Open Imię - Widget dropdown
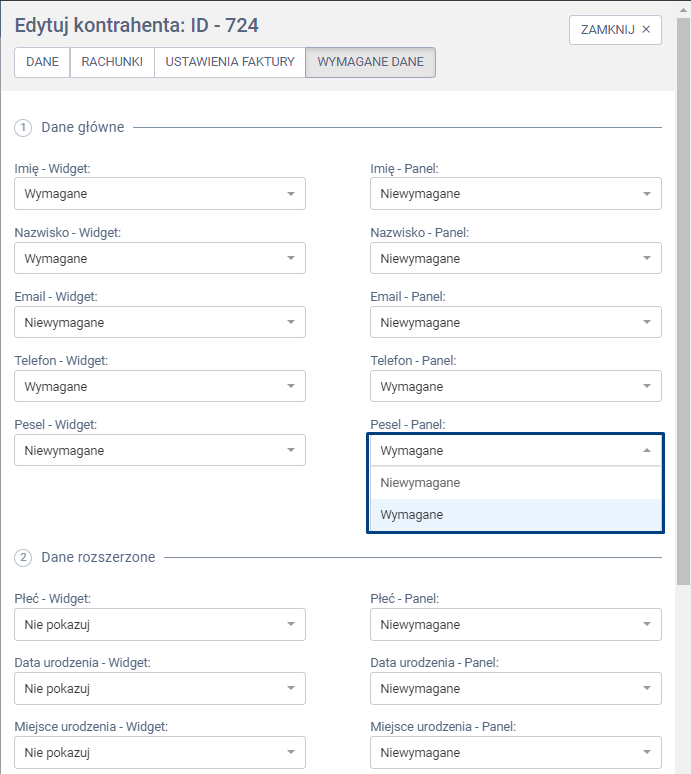 click(x=160, y=194)
